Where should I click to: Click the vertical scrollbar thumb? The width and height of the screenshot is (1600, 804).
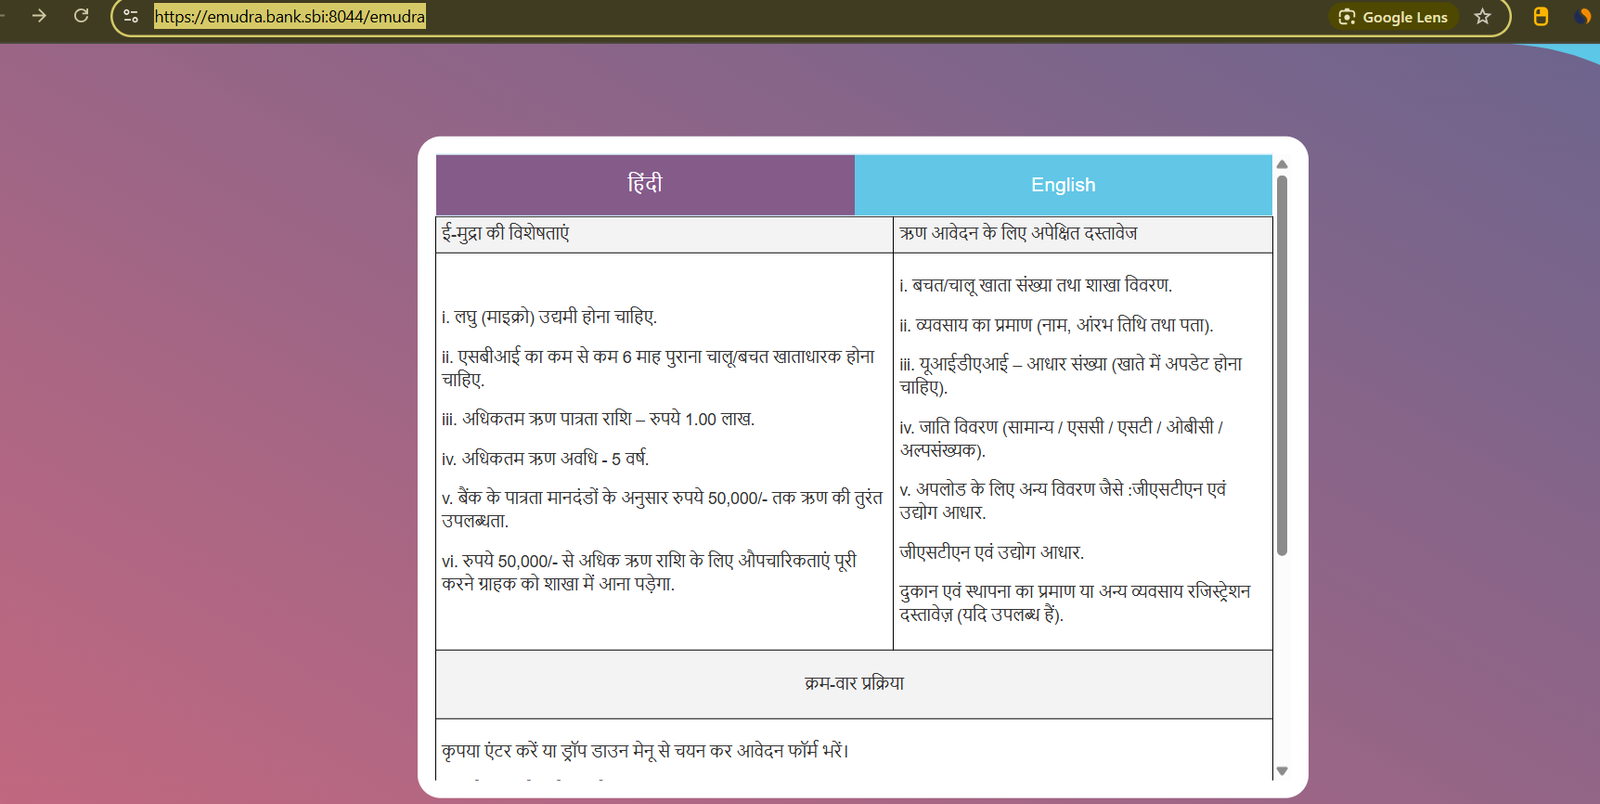click(x=1282, y=365)
